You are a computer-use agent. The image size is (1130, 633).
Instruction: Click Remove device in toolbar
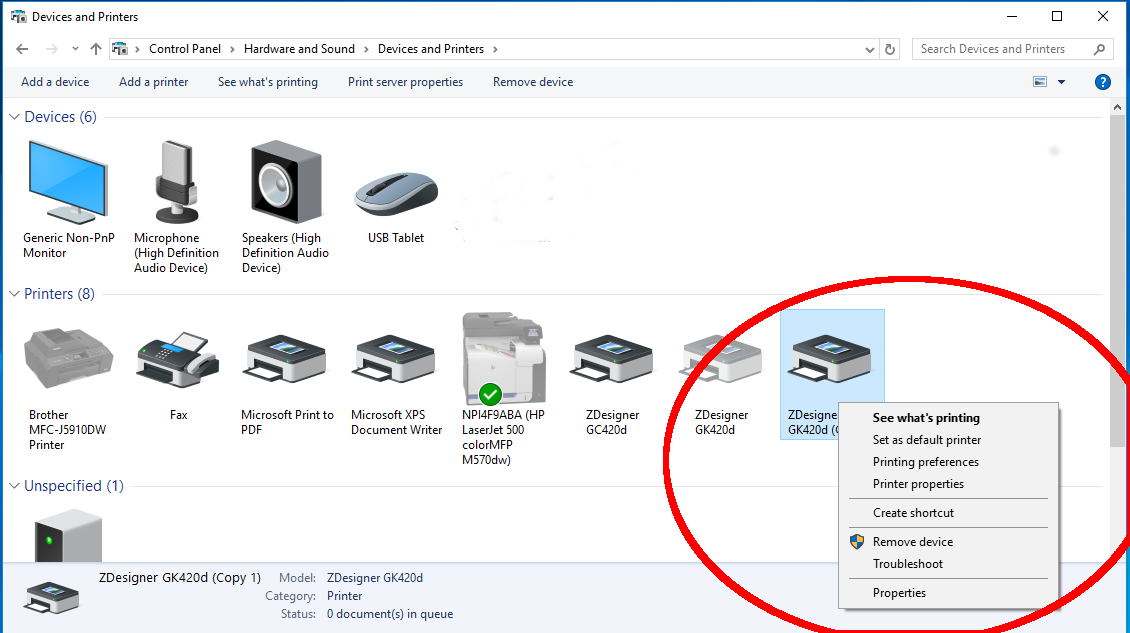coord(533,82)
